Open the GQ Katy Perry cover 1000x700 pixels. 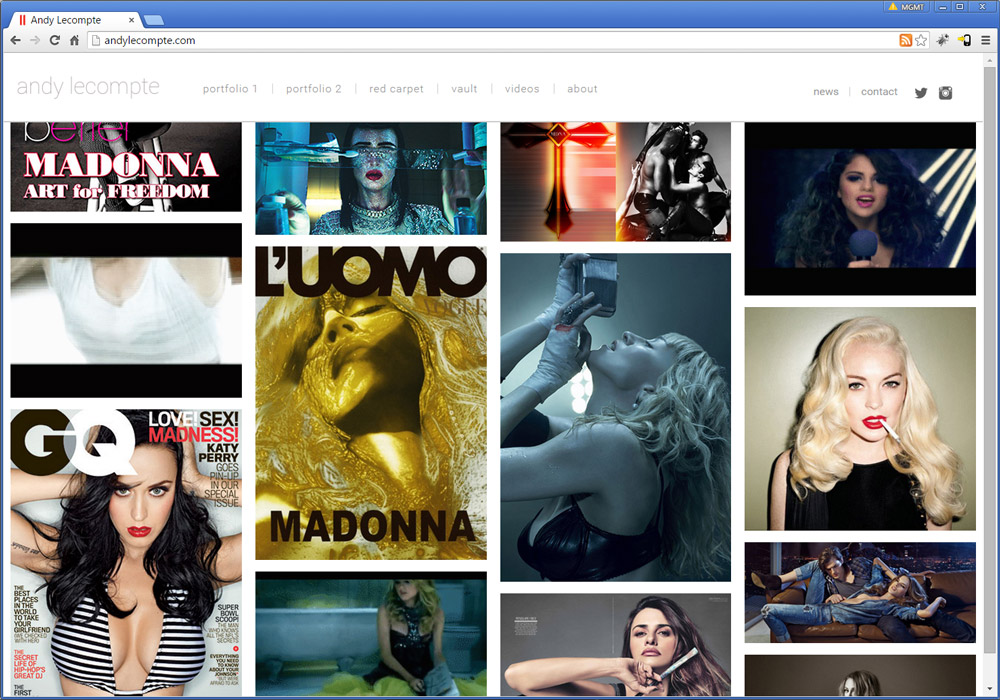[x=126, y=553]
